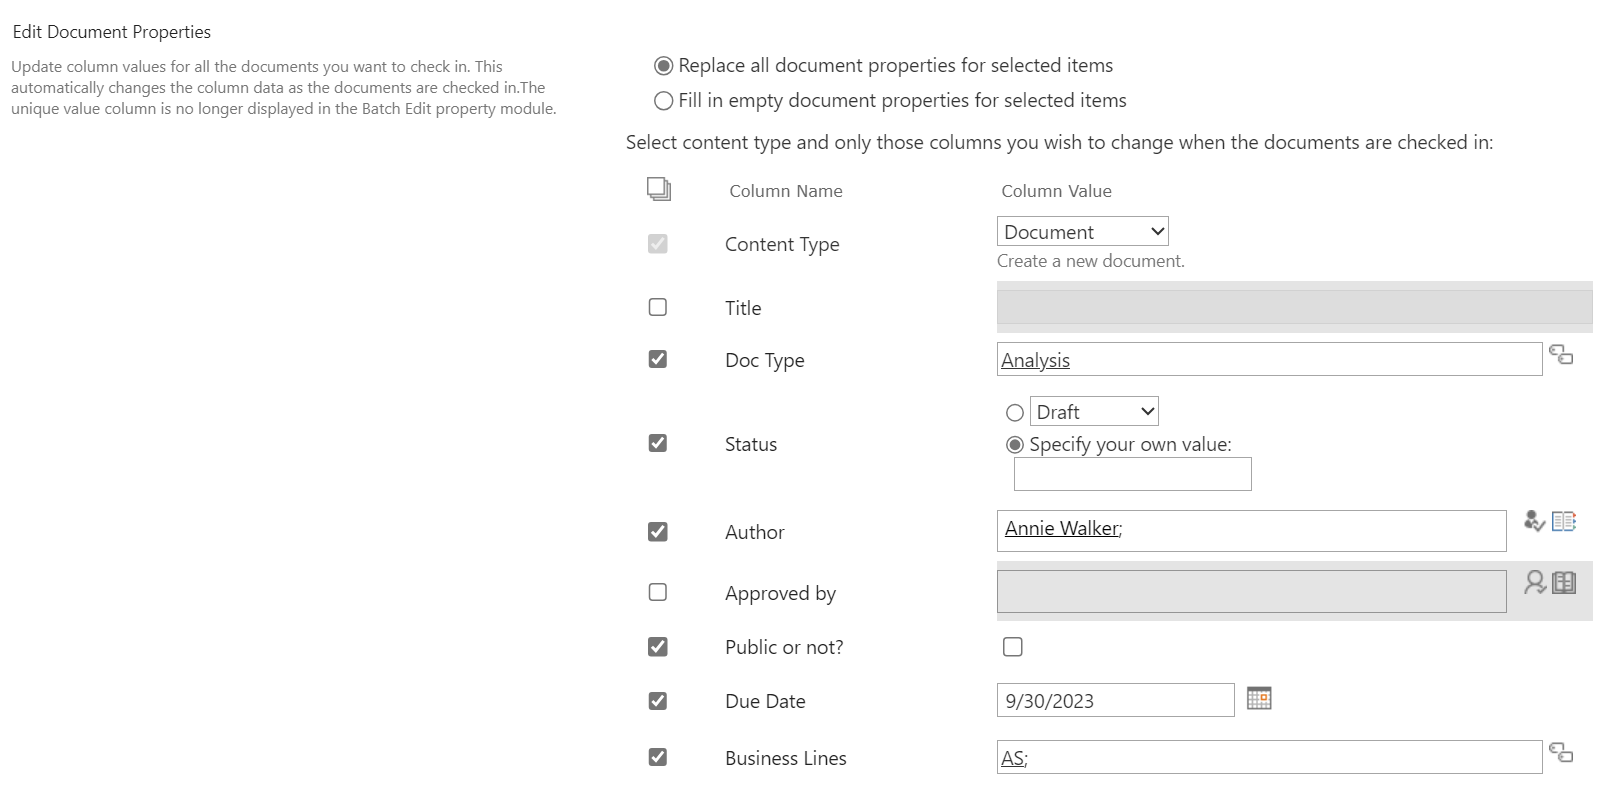
Task: Untick the Doc Type column checkbox
Action: pyautogui.click(x=658, y=359)
